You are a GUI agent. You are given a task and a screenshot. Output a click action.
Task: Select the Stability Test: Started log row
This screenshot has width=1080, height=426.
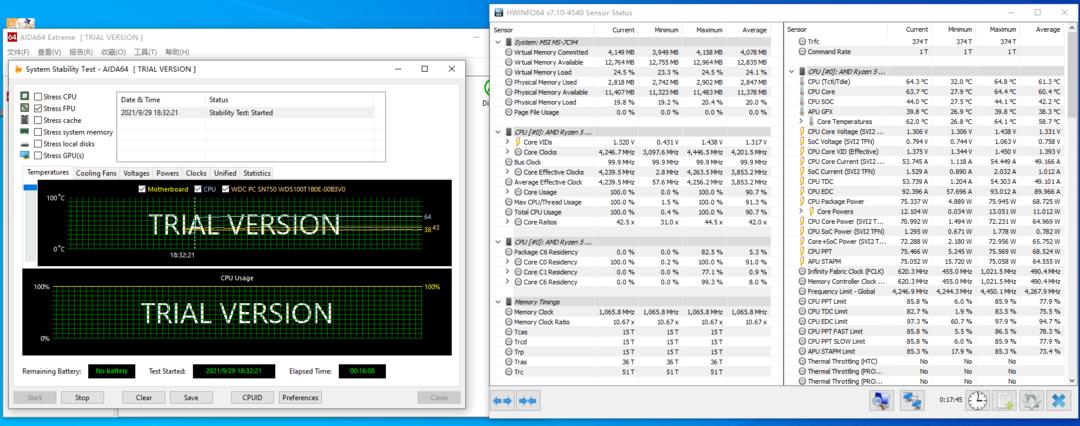(246, 112)
